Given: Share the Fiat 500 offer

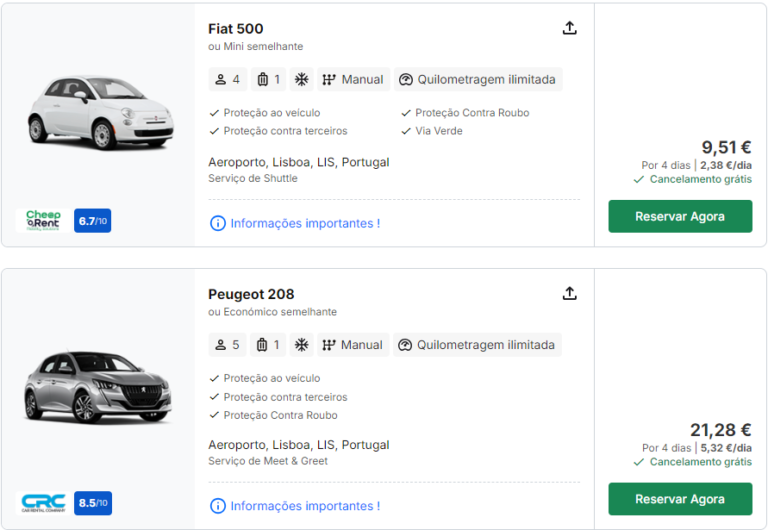Looking at the screenshot, I should [570, 28].
